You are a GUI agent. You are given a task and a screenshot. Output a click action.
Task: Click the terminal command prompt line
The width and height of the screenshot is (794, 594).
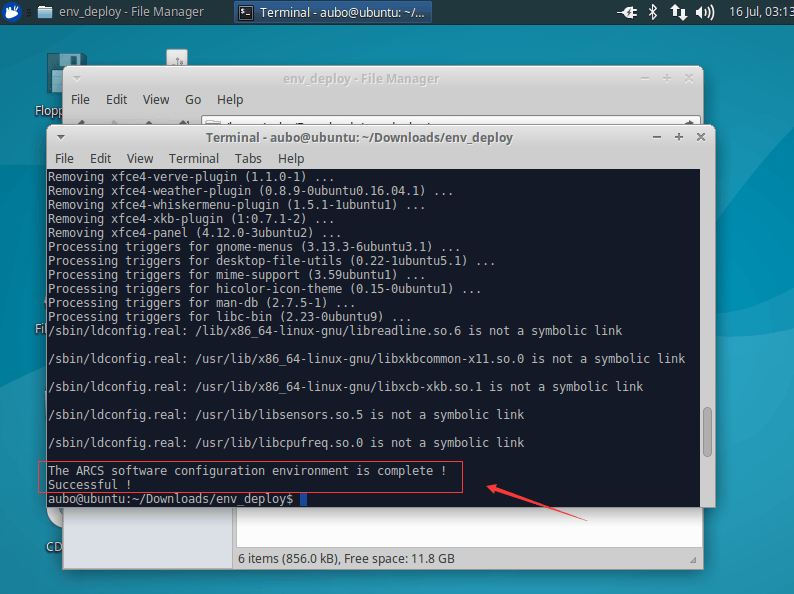[x=177, y=499]
